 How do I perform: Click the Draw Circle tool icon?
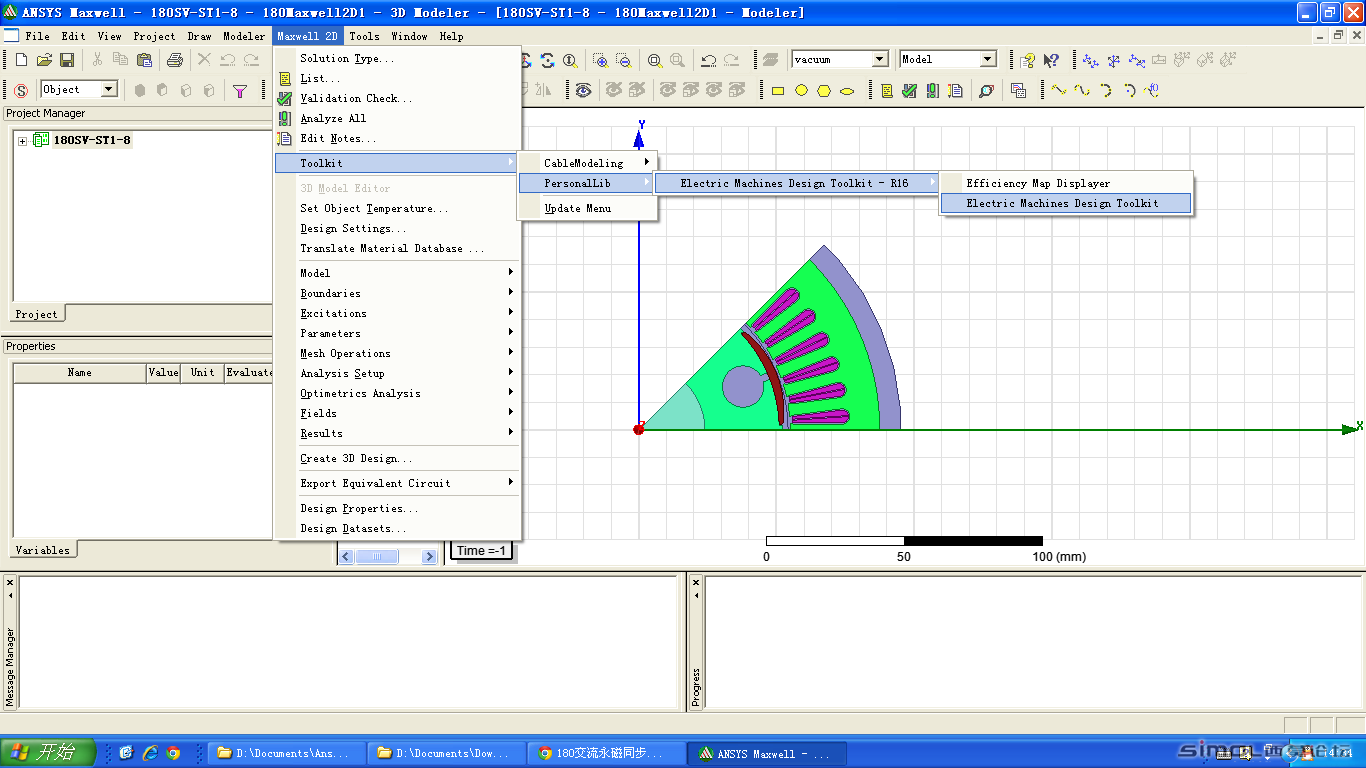point(801,91)
